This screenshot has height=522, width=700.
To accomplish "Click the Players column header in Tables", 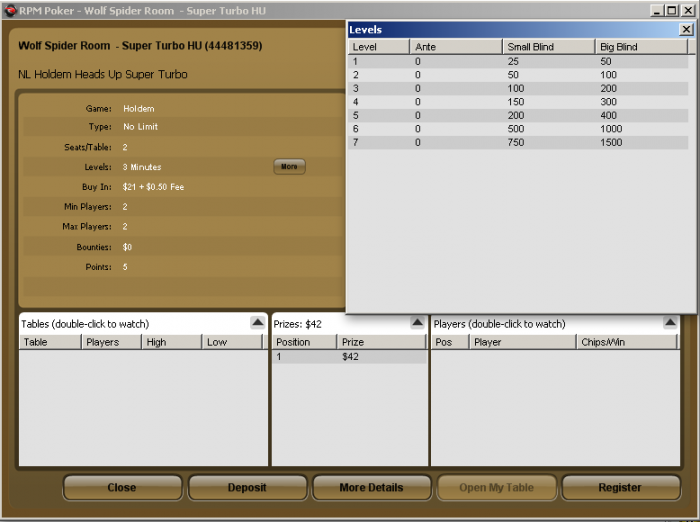I will [x=111, y=342].
